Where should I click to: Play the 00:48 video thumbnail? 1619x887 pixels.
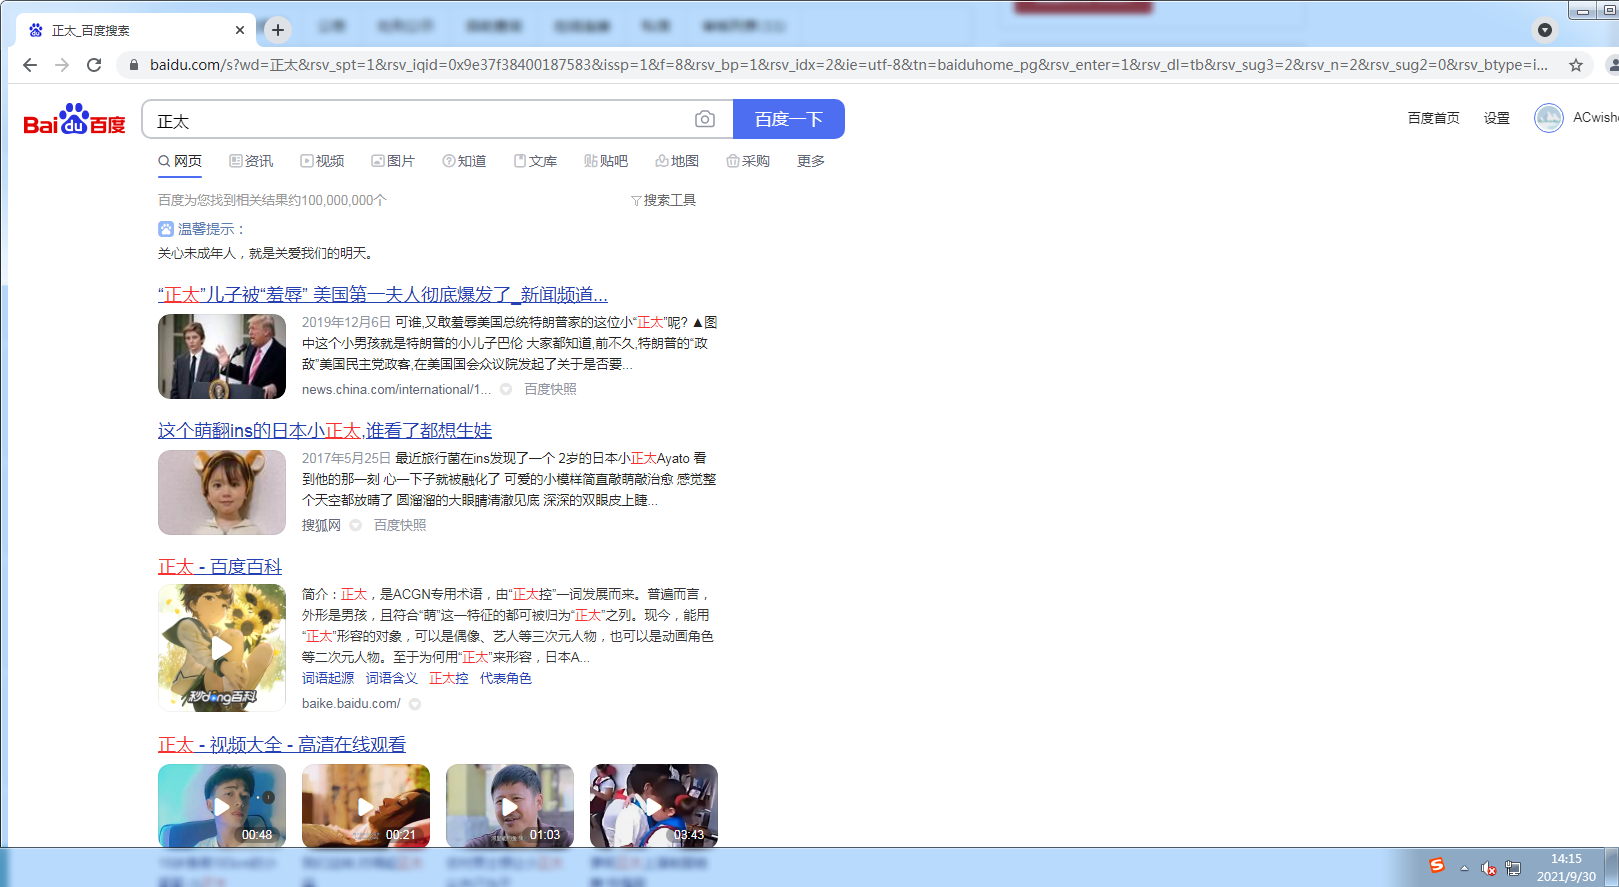pyautogui.click(x=222, y=806)
